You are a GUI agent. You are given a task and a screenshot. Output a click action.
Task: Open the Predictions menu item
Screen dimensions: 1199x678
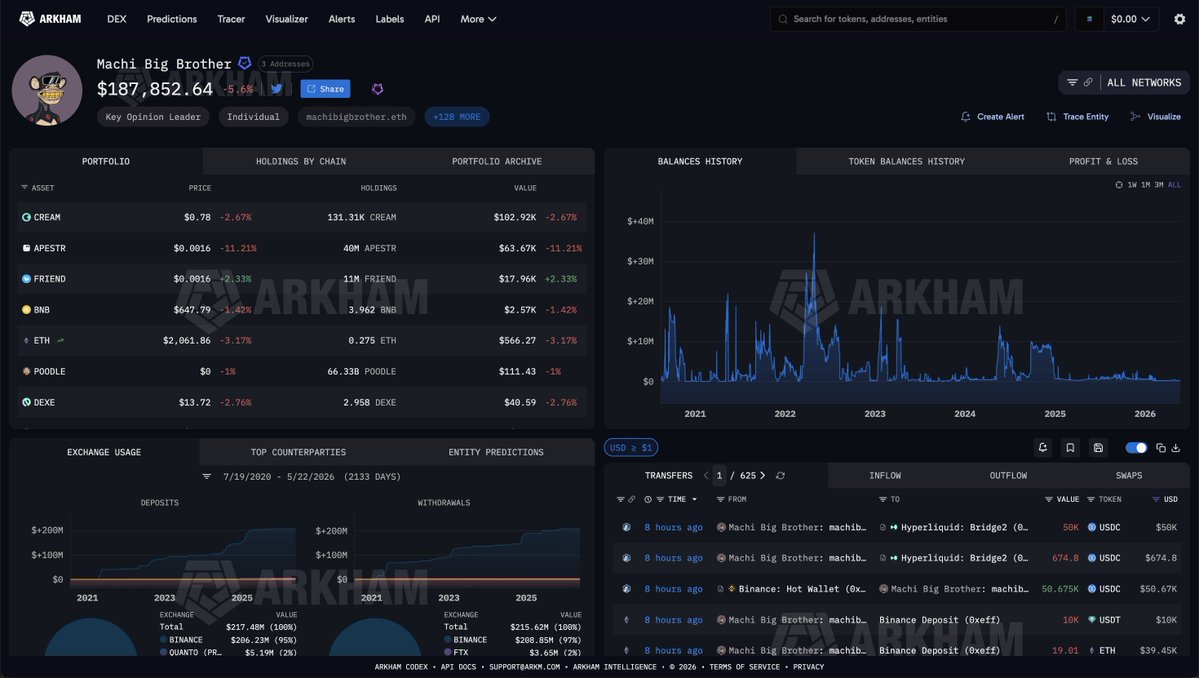pos(171,19)
